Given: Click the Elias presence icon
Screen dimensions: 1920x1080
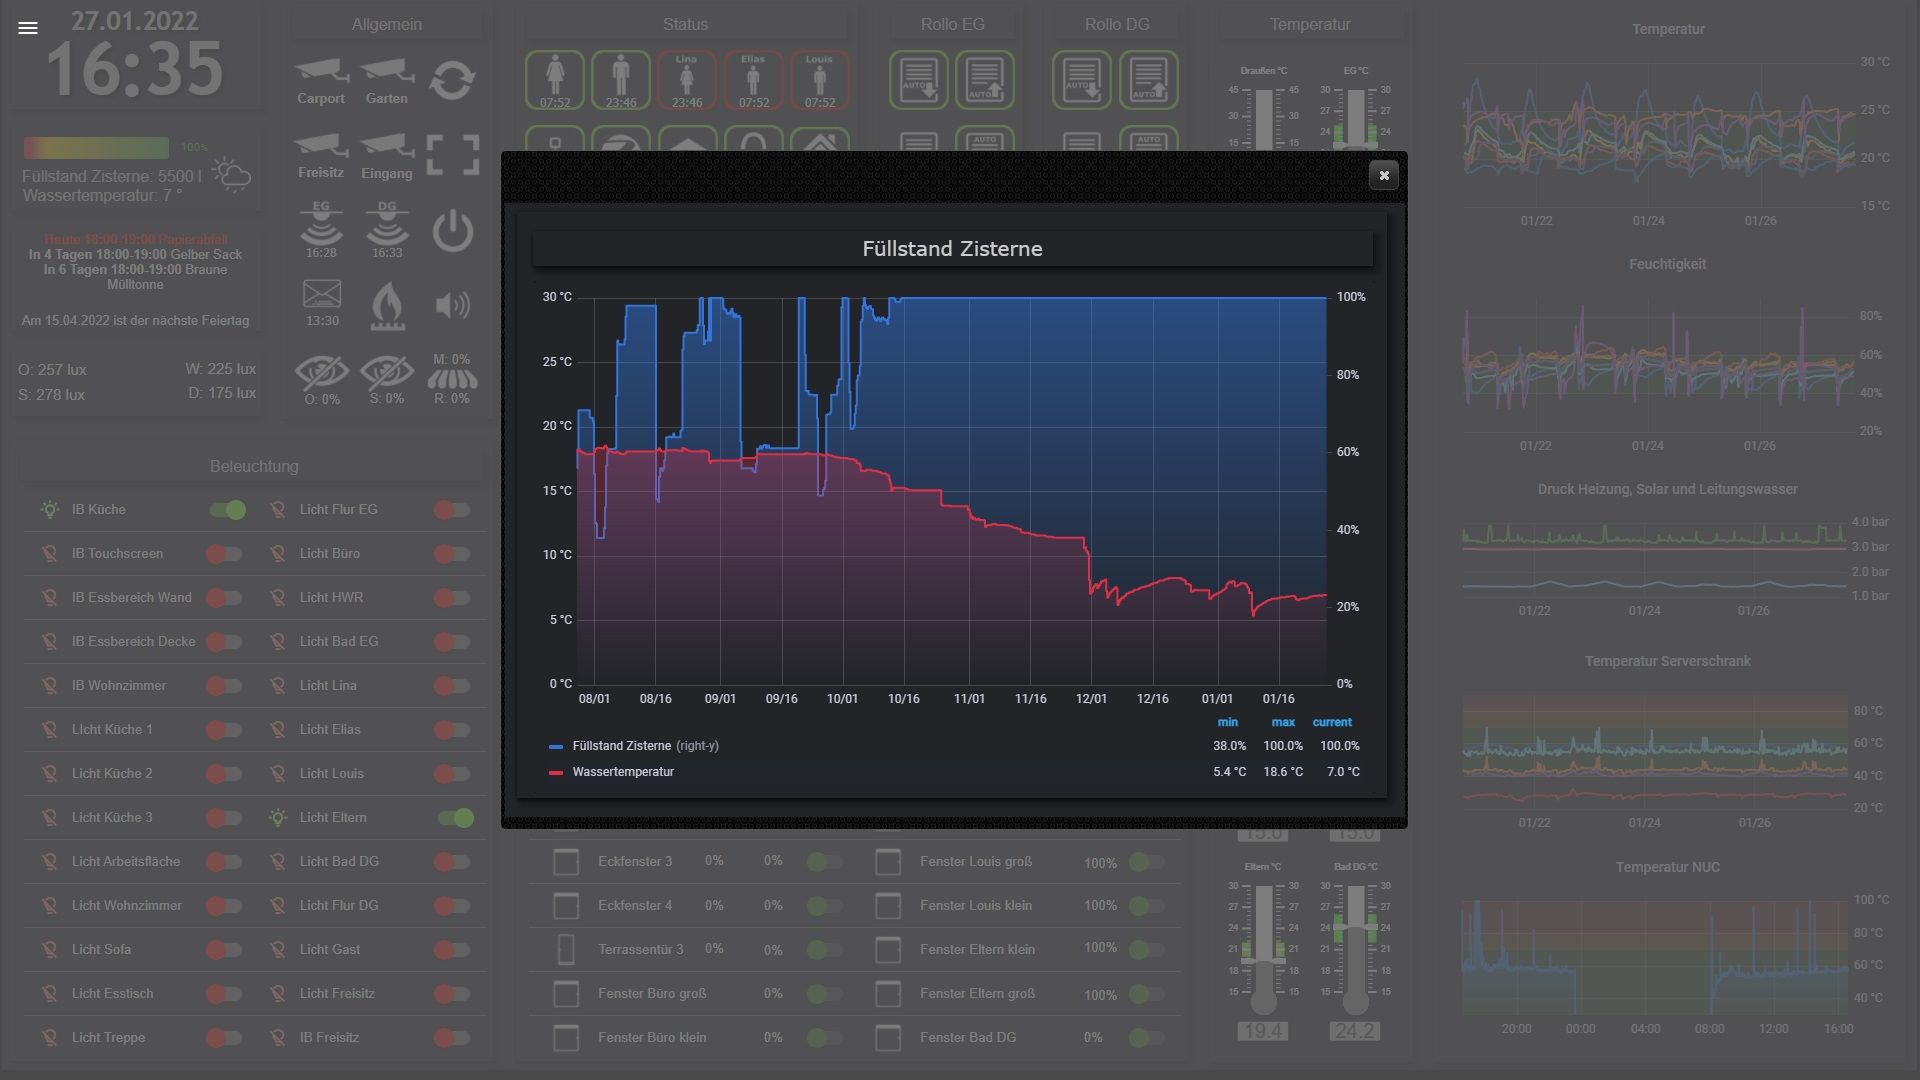Looking at the screenshot, I should (x=753, y=80).
